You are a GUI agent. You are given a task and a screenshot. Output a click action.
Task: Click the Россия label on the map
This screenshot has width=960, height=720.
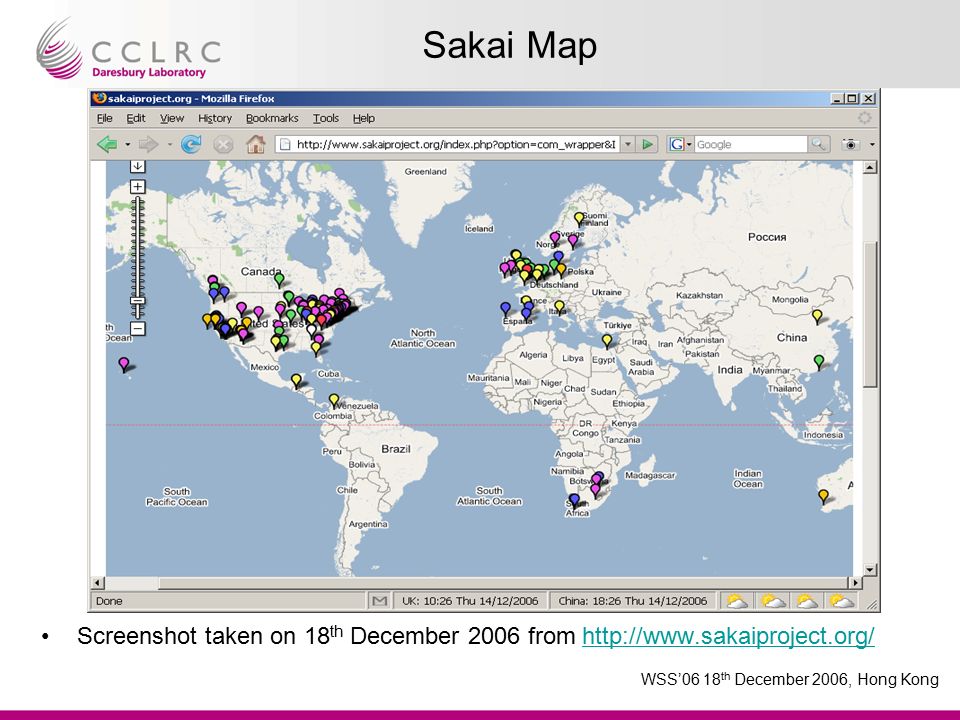[x=767, y=237]
